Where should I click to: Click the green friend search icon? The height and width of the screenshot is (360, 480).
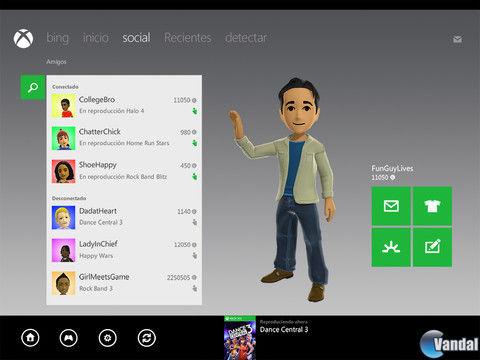pos(33,87)
